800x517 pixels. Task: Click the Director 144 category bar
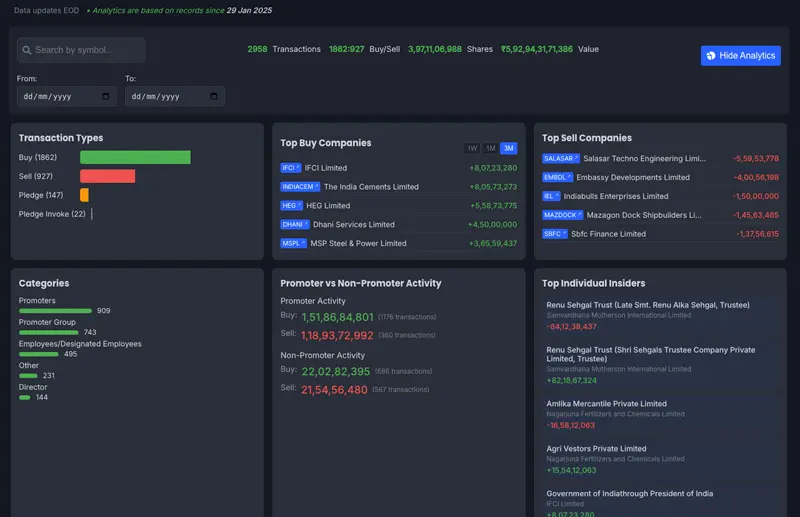point(24,398)
